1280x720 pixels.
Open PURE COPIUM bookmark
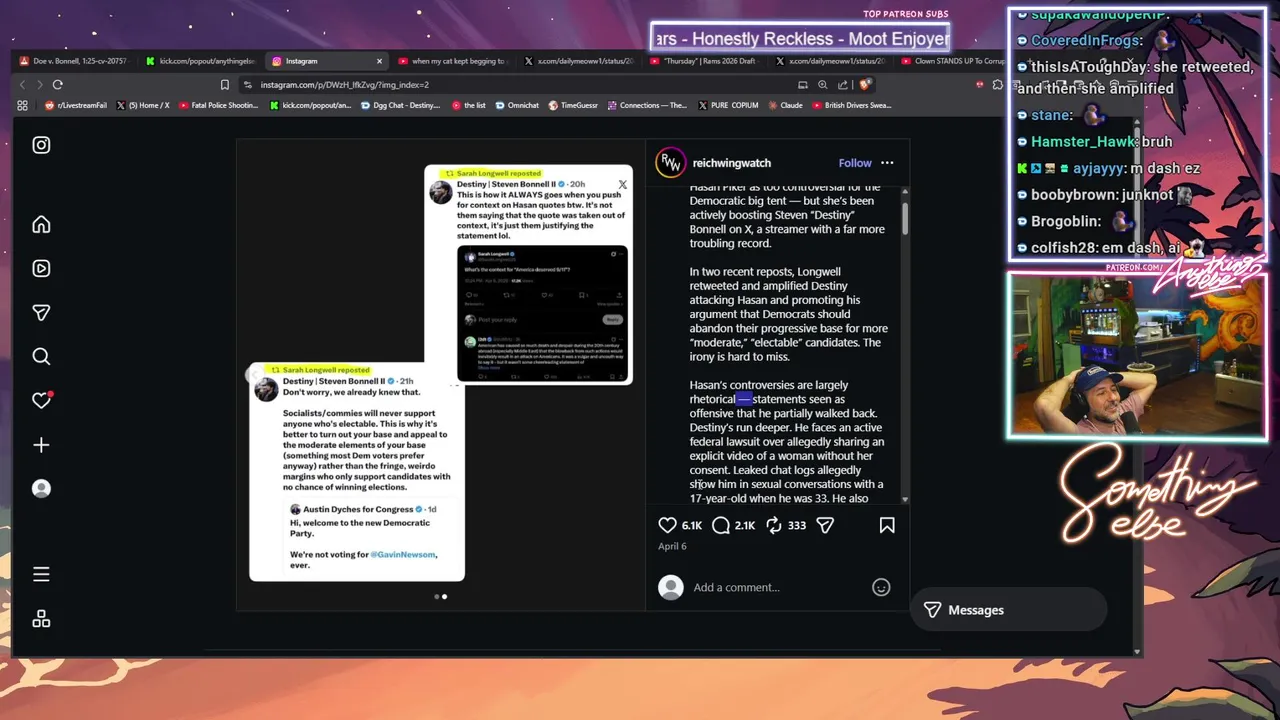pyautogui.click(x=728, y=105)
